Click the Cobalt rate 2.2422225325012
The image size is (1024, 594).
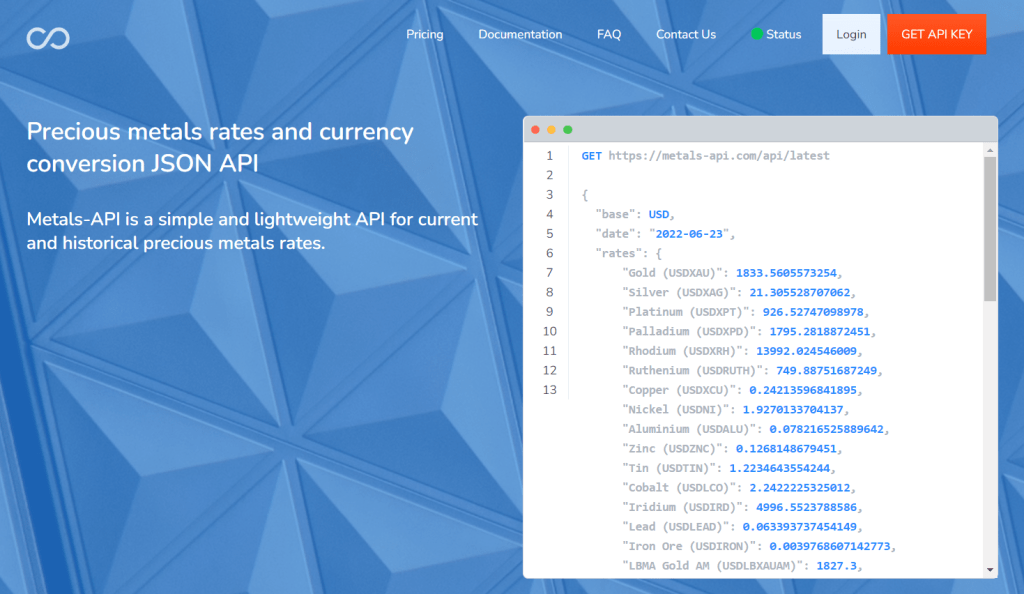tap(800, 488)
